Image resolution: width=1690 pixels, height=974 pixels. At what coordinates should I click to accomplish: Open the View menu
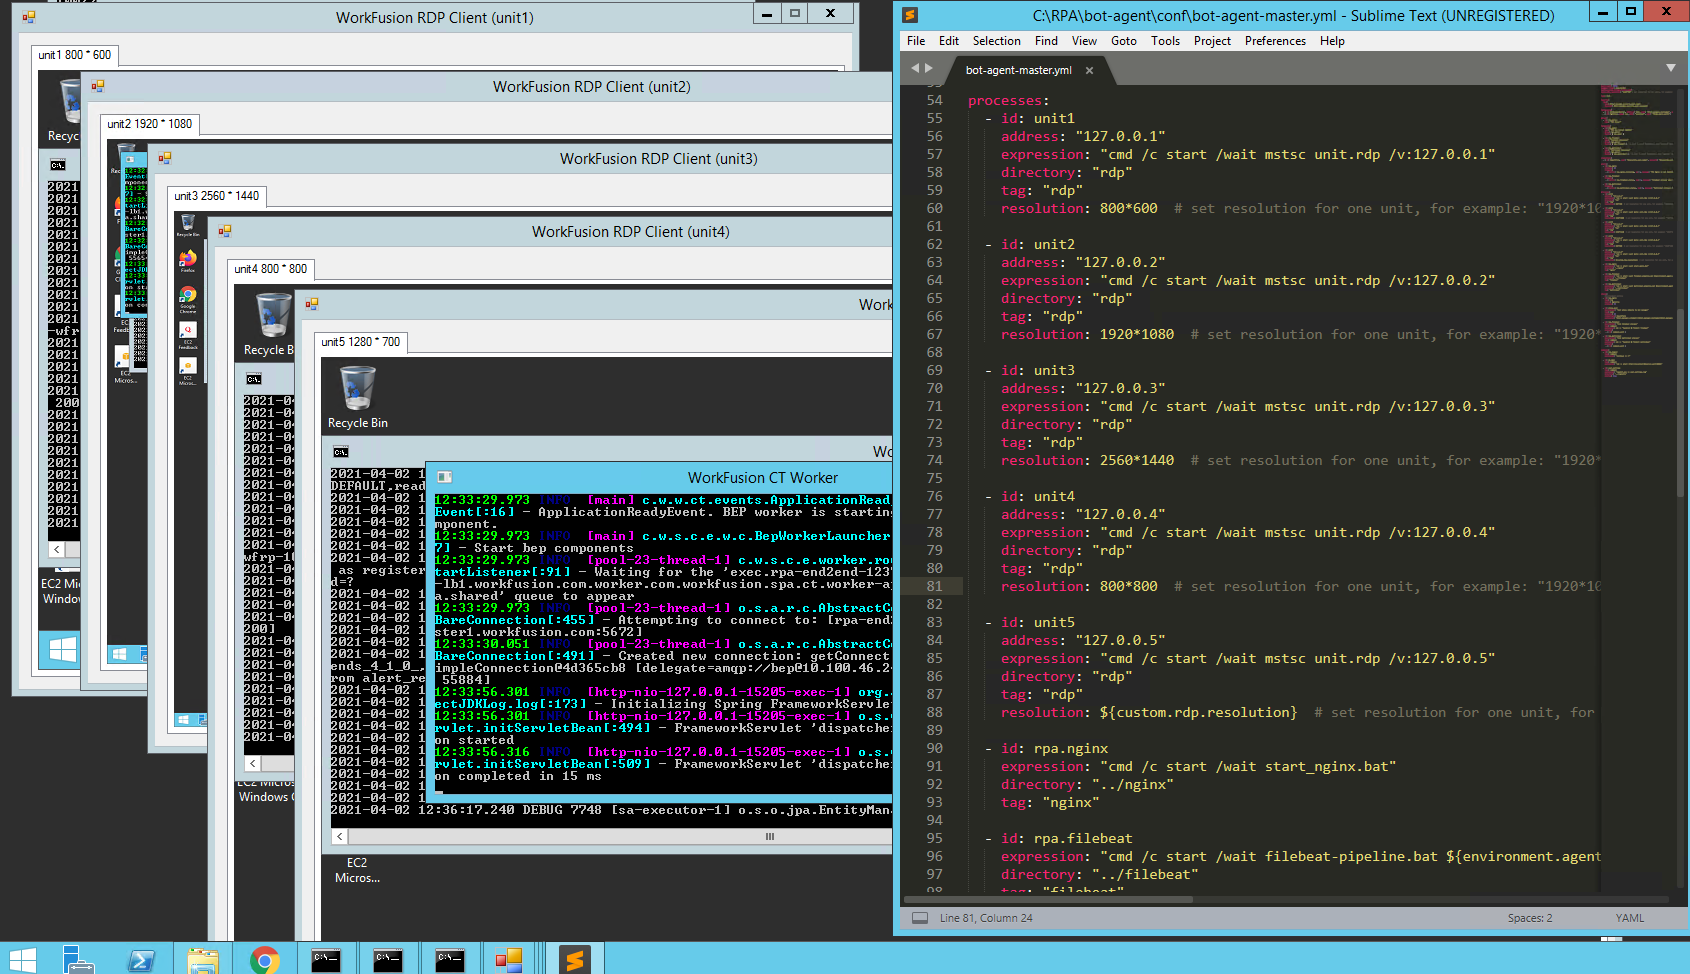pyautogui.click(x=1084, y=41)
